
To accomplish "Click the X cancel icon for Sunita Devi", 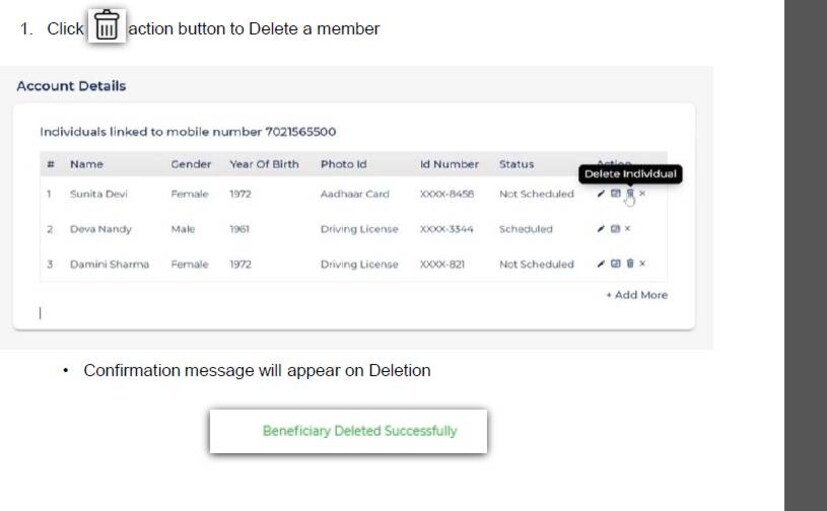I will point(642,194).
